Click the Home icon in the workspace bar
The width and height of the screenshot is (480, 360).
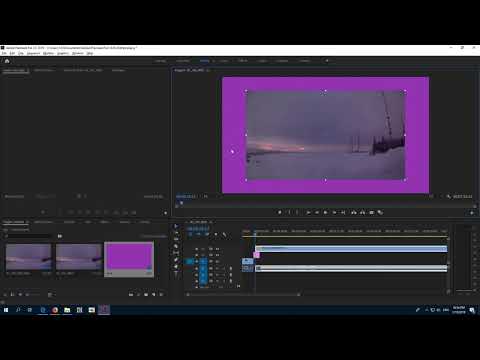[7, 61]
